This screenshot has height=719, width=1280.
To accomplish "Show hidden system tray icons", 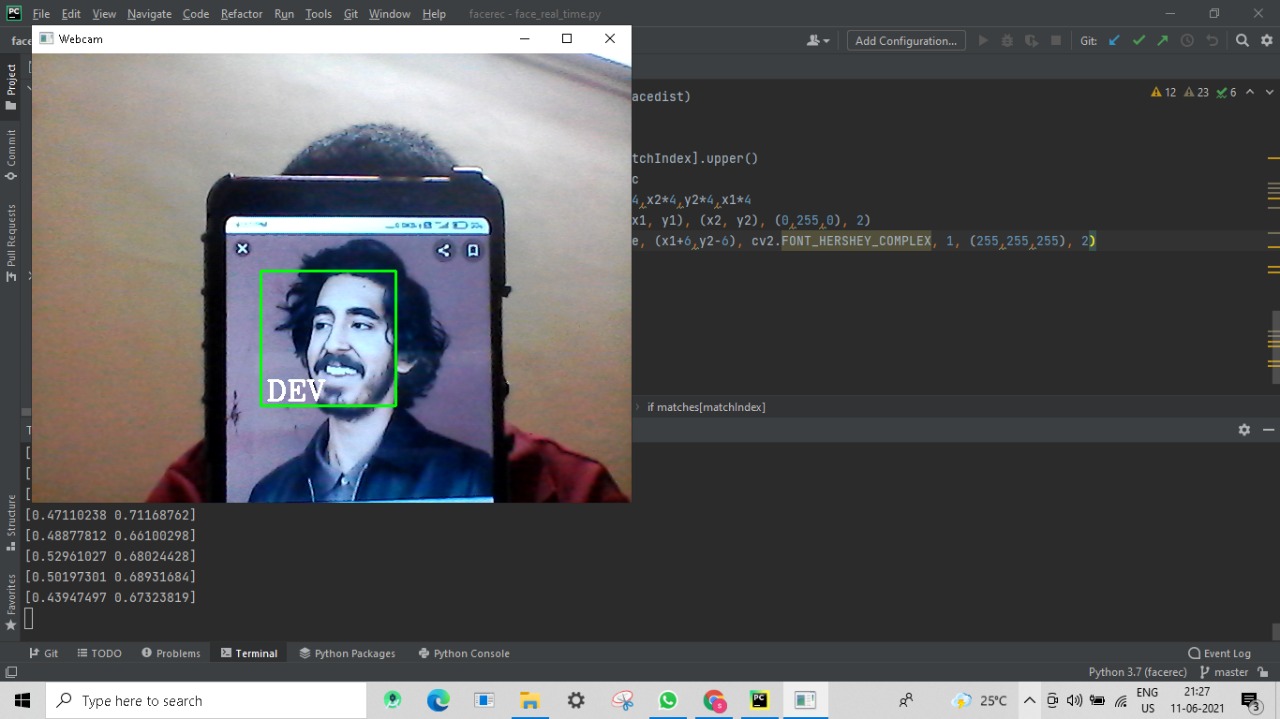I will [x=1029, y=700].
